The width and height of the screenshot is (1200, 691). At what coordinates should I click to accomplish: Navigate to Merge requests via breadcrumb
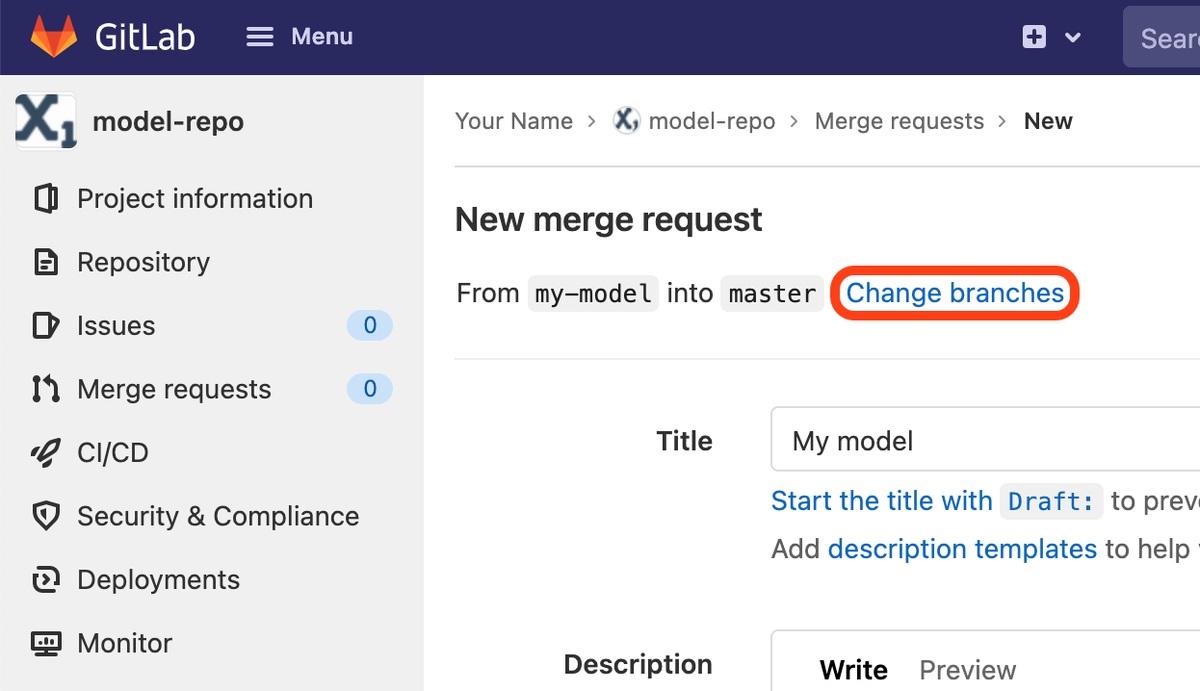(x=899, y=120)
